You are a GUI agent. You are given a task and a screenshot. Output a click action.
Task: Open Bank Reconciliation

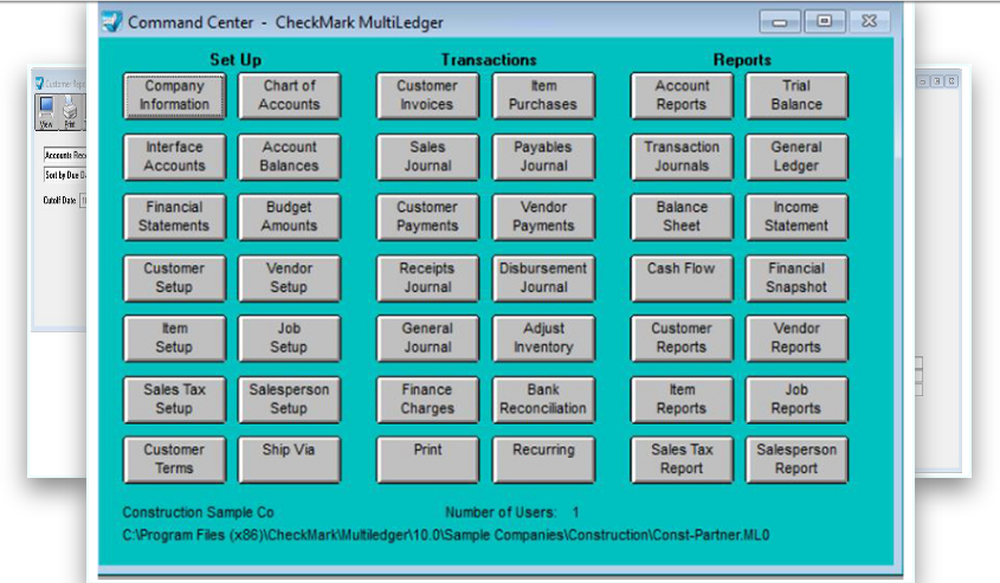543,399
